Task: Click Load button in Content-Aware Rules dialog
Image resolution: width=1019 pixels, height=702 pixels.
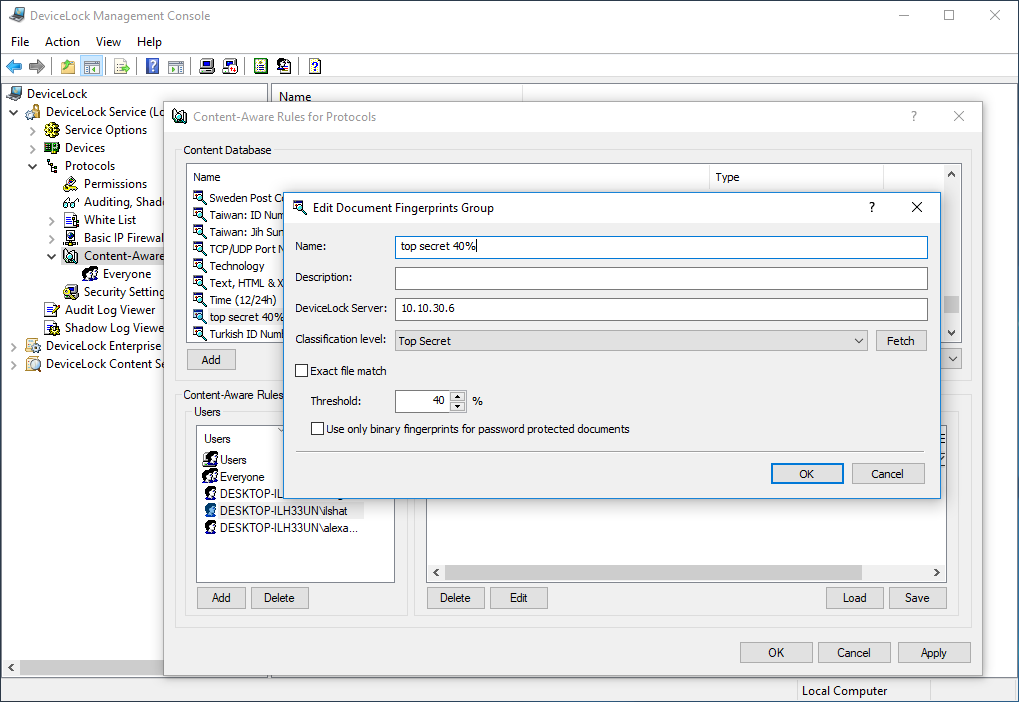Action: tap(855, 598)
